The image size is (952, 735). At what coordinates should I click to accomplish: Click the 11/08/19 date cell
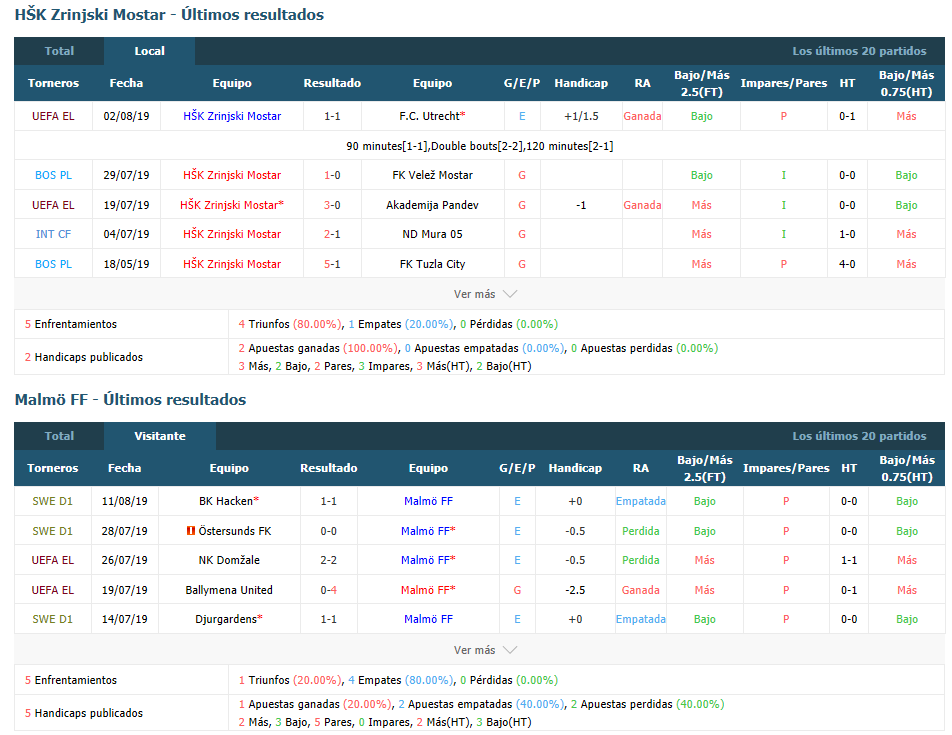click(124, 501)
